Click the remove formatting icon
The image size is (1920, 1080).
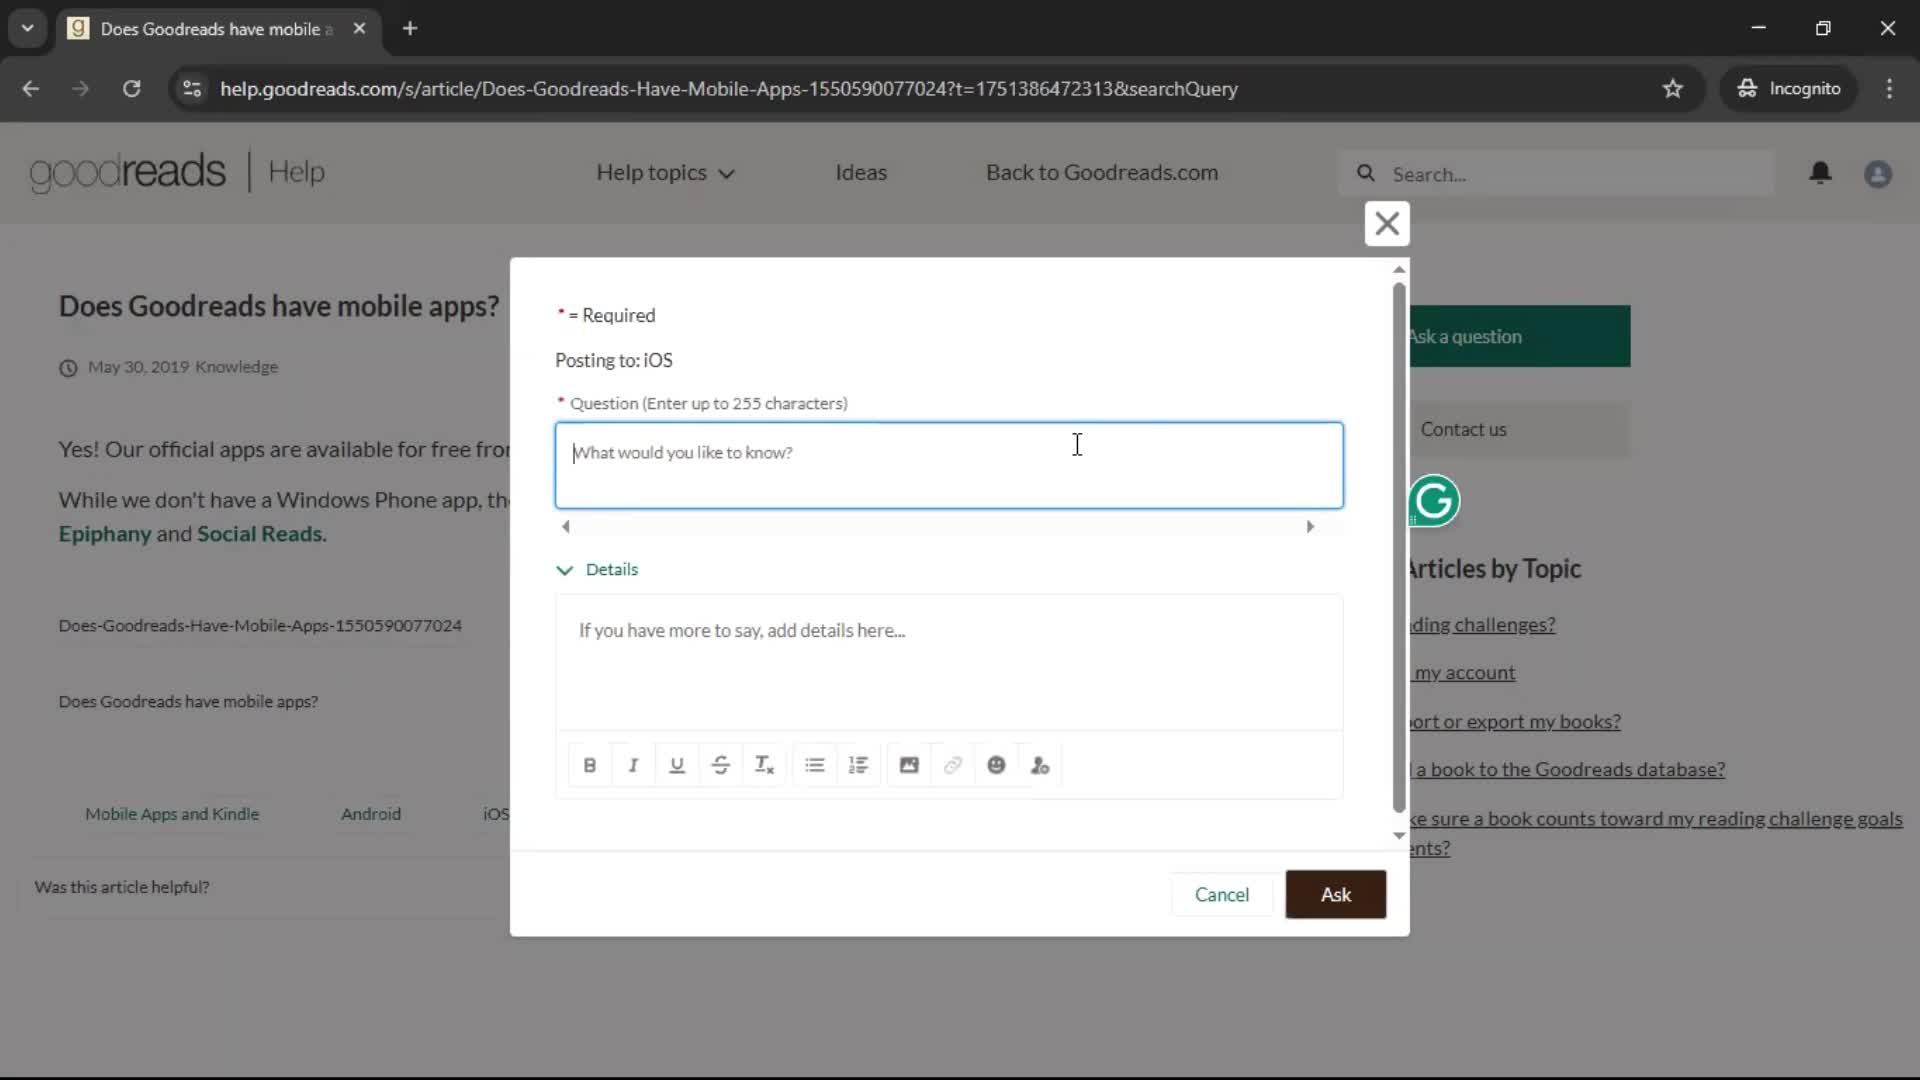coord(765,765)
